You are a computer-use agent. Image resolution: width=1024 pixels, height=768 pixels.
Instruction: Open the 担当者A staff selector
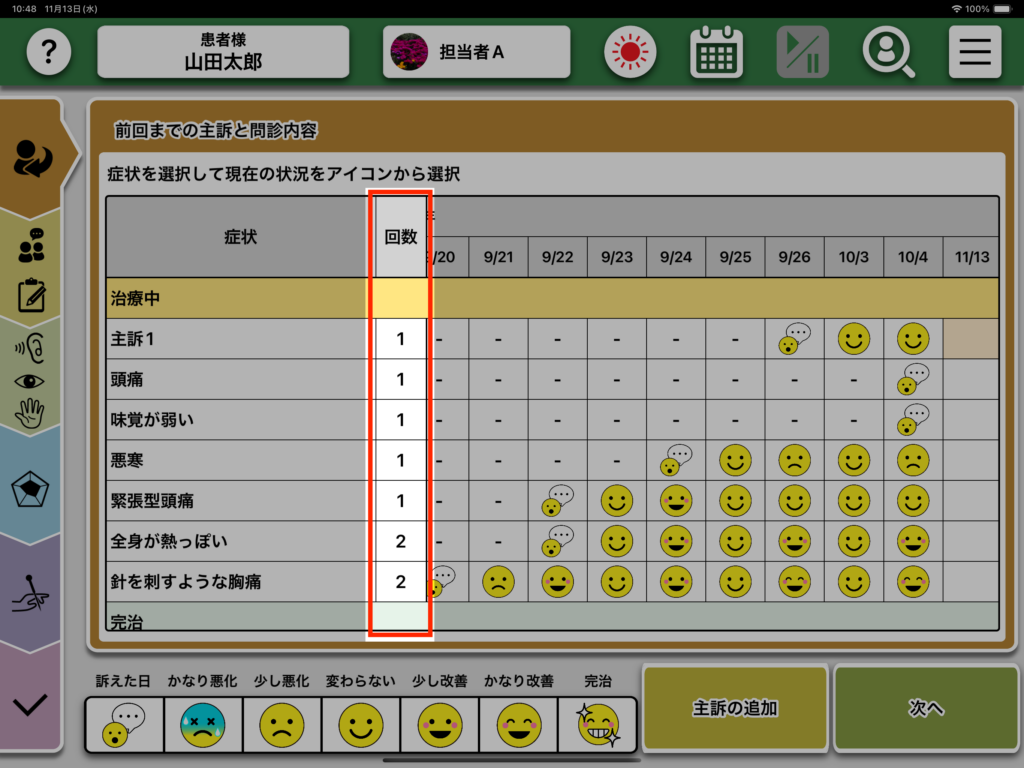[476, 52]
